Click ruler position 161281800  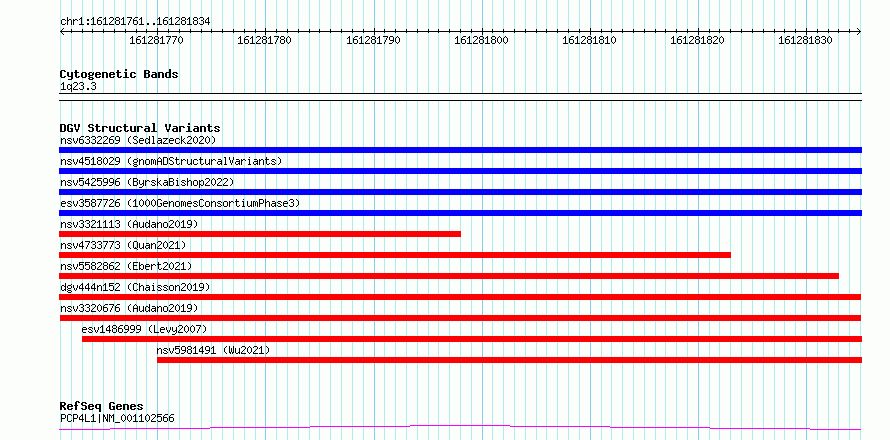pos(482,40)
